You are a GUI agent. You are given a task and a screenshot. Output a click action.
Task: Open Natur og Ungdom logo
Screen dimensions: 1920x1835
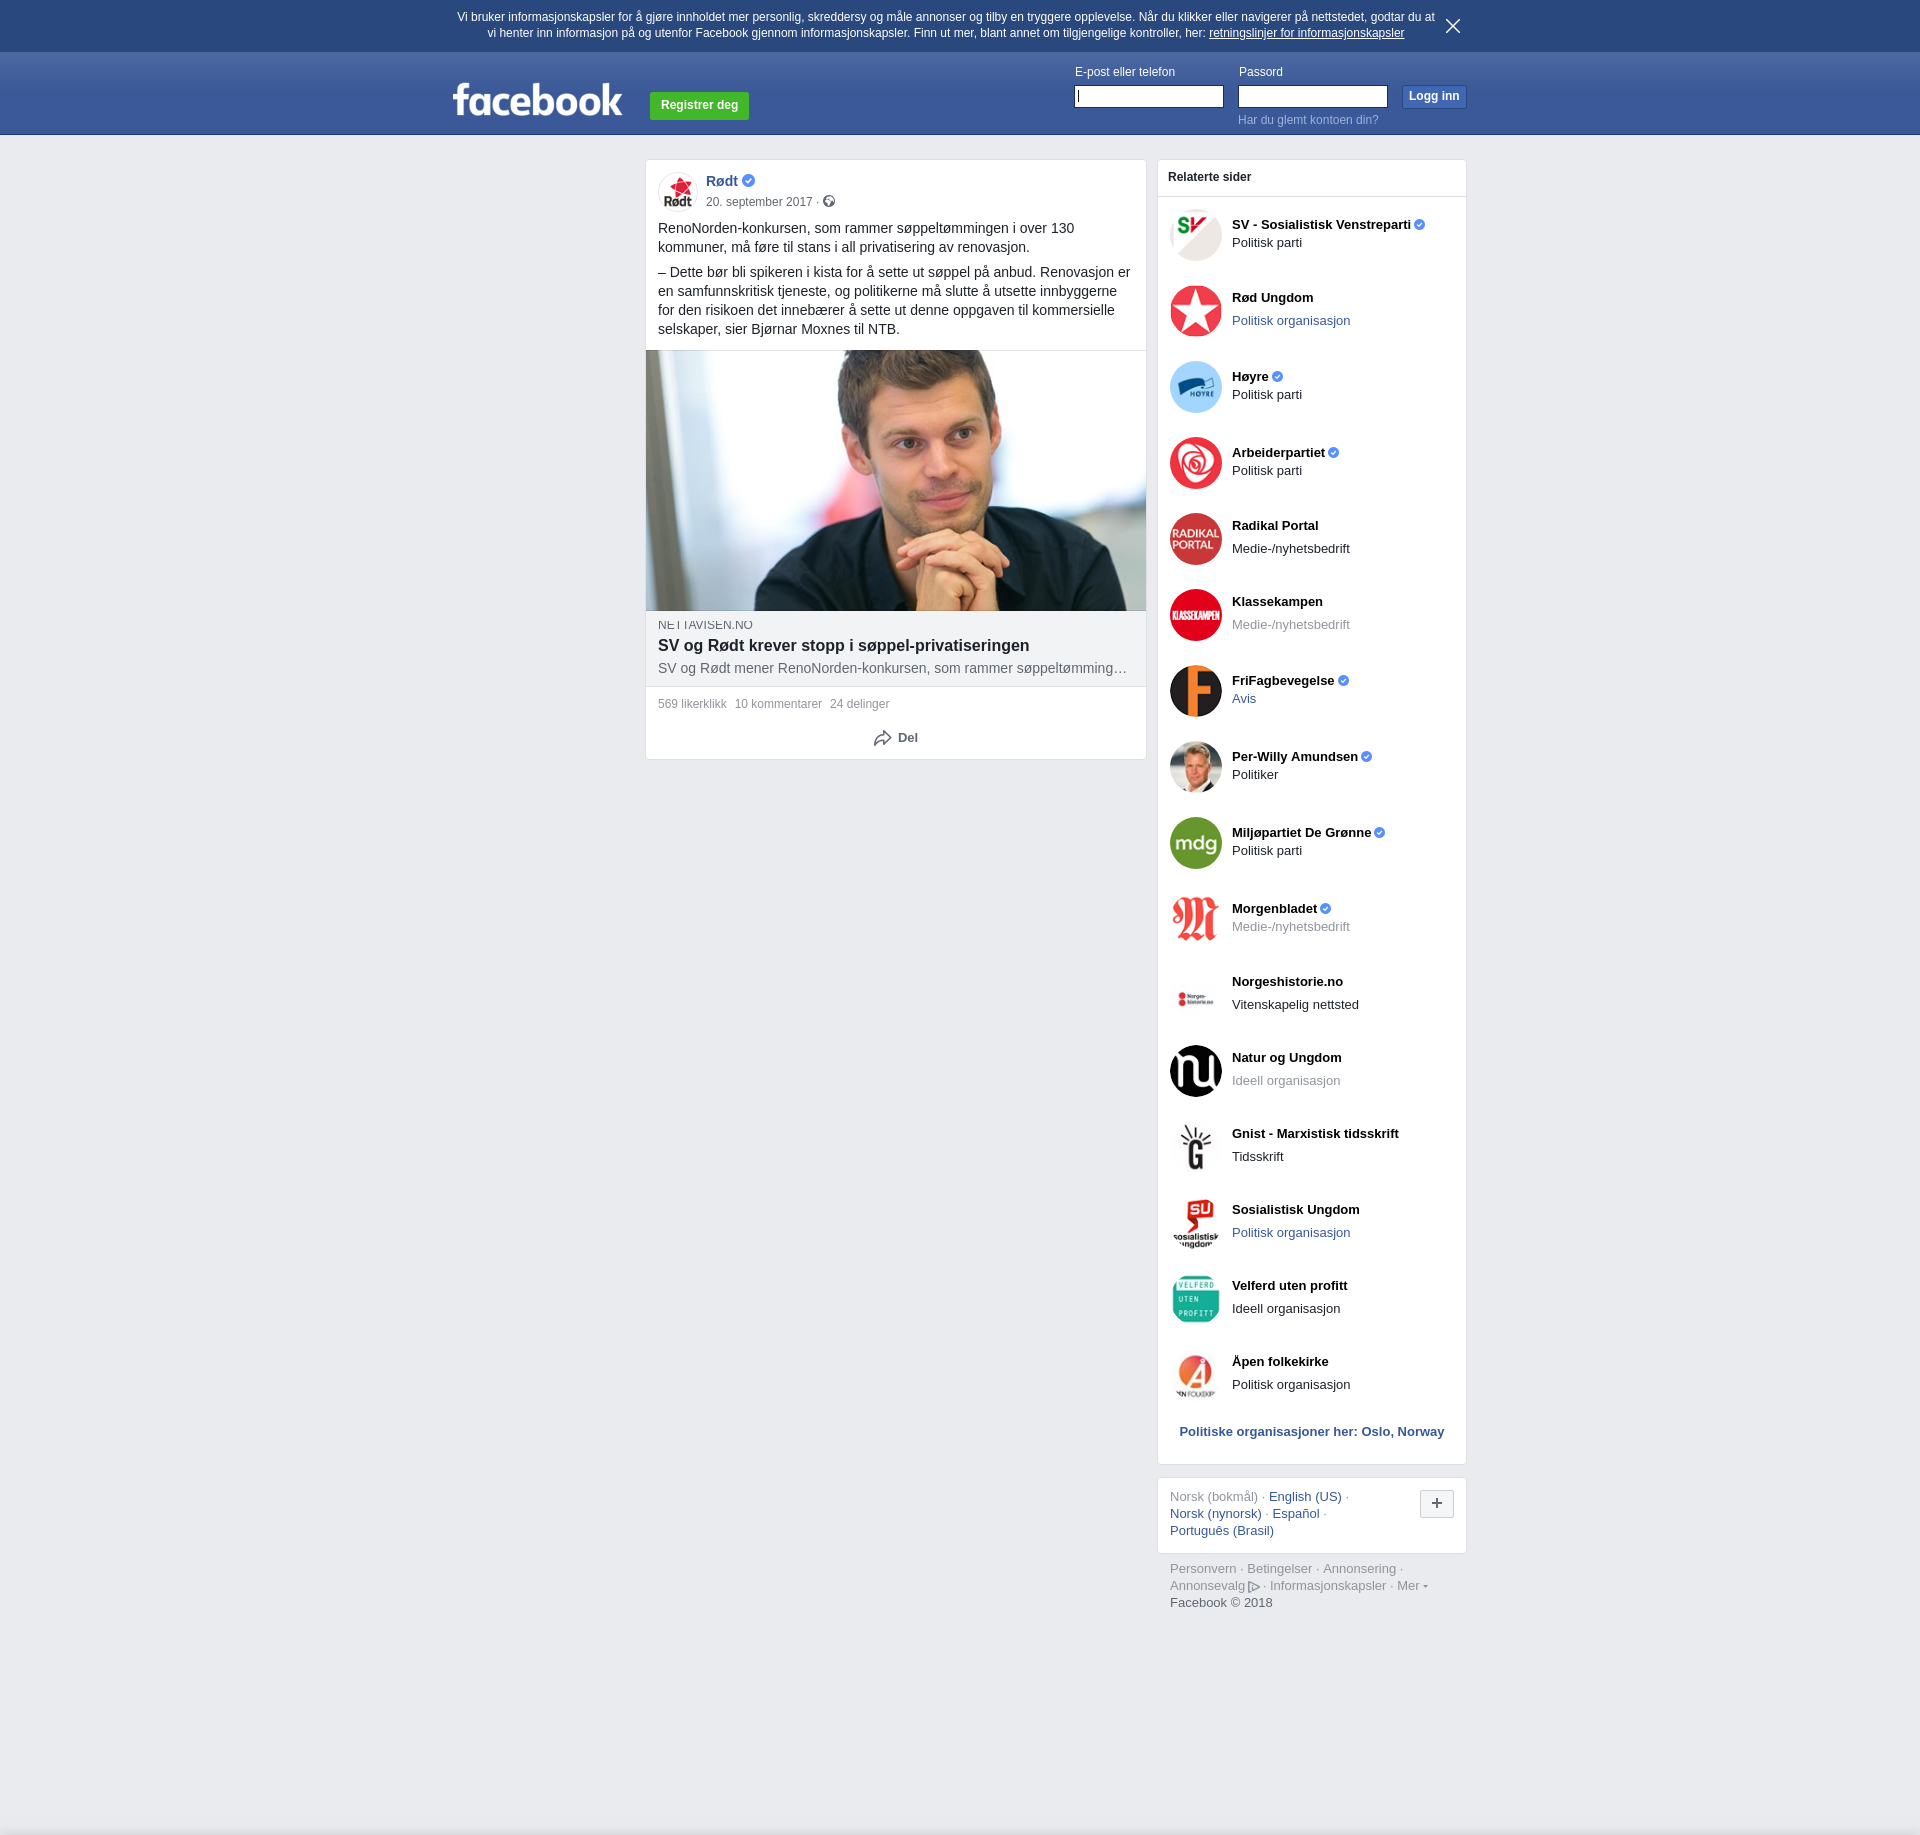[1196, 1071]
